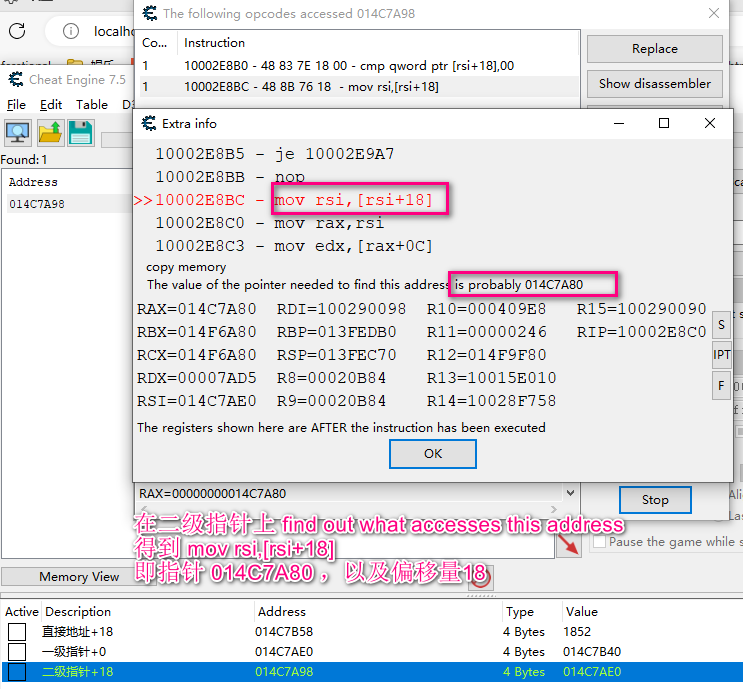The height and width of the screenshot is (689, 743).
Task: Click the 10002E8C3 mov edx,[rax+0C] line
Action: tap(294, 246)
